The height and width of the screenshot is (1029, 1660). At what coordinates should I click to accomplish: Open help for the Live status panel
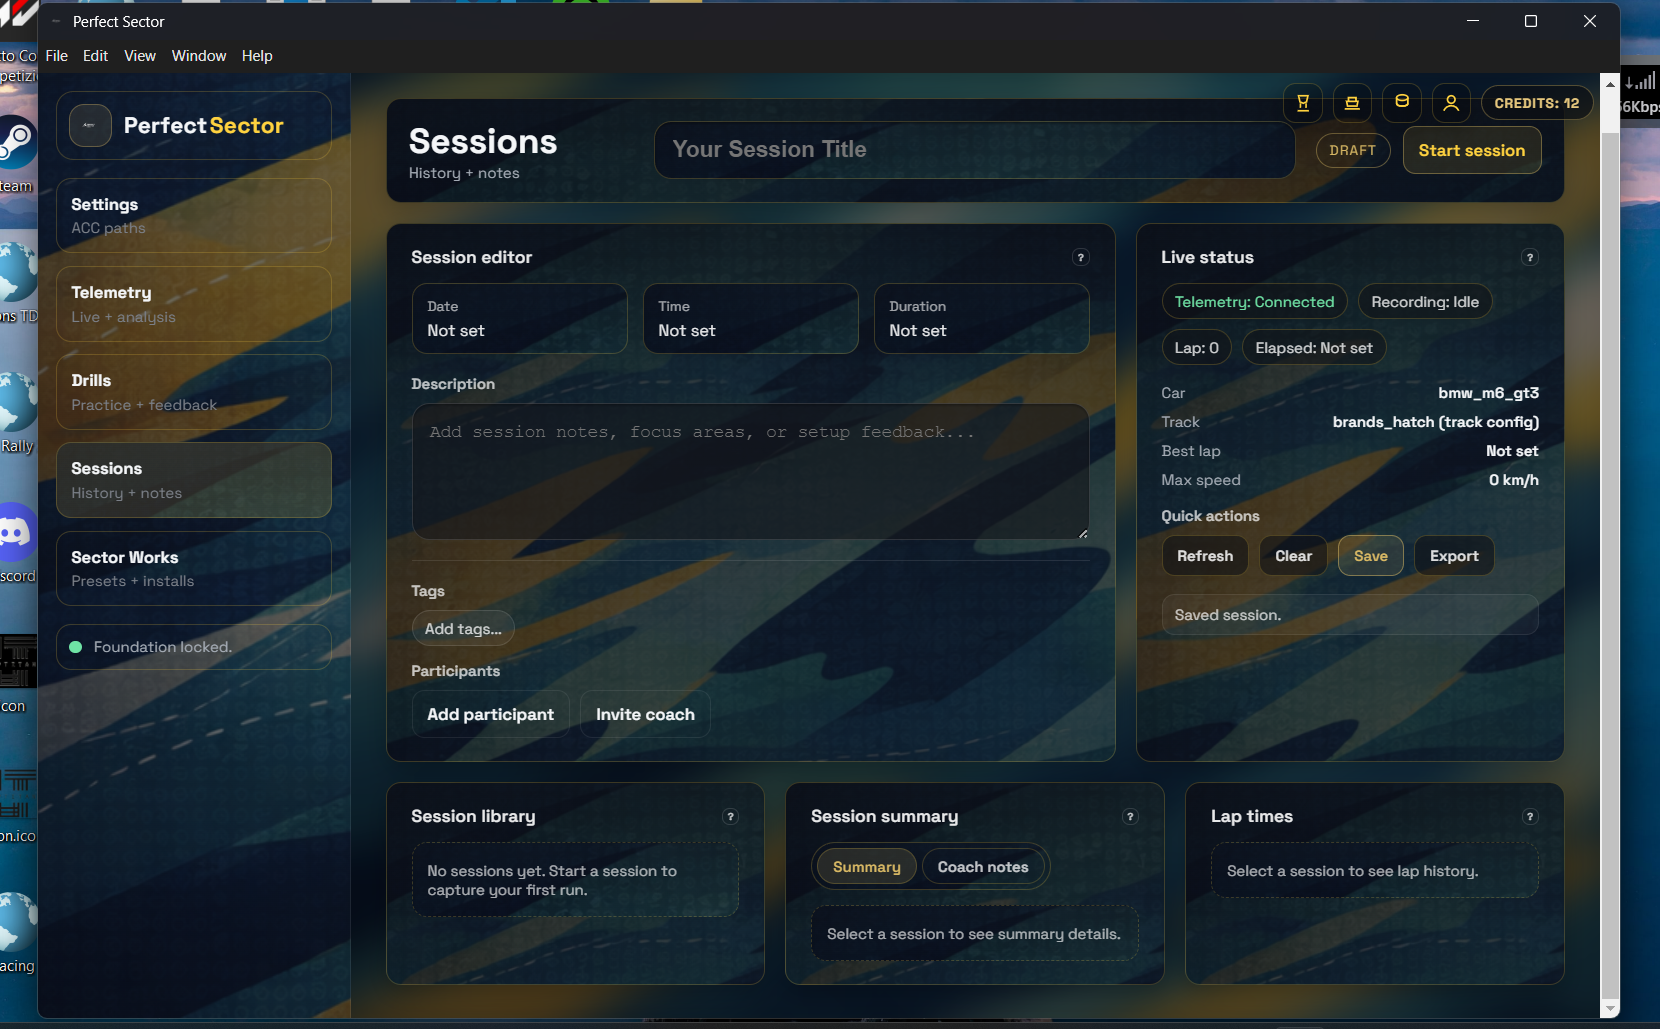tap(1529, 257)
